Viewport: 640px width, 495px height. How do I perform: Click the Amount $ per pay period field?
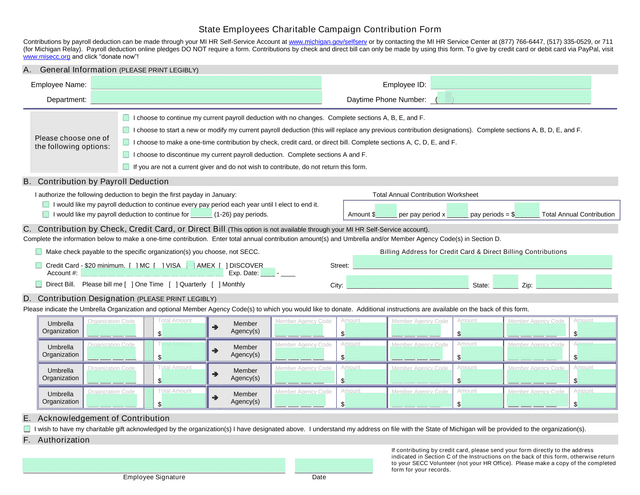pos(386,211)
